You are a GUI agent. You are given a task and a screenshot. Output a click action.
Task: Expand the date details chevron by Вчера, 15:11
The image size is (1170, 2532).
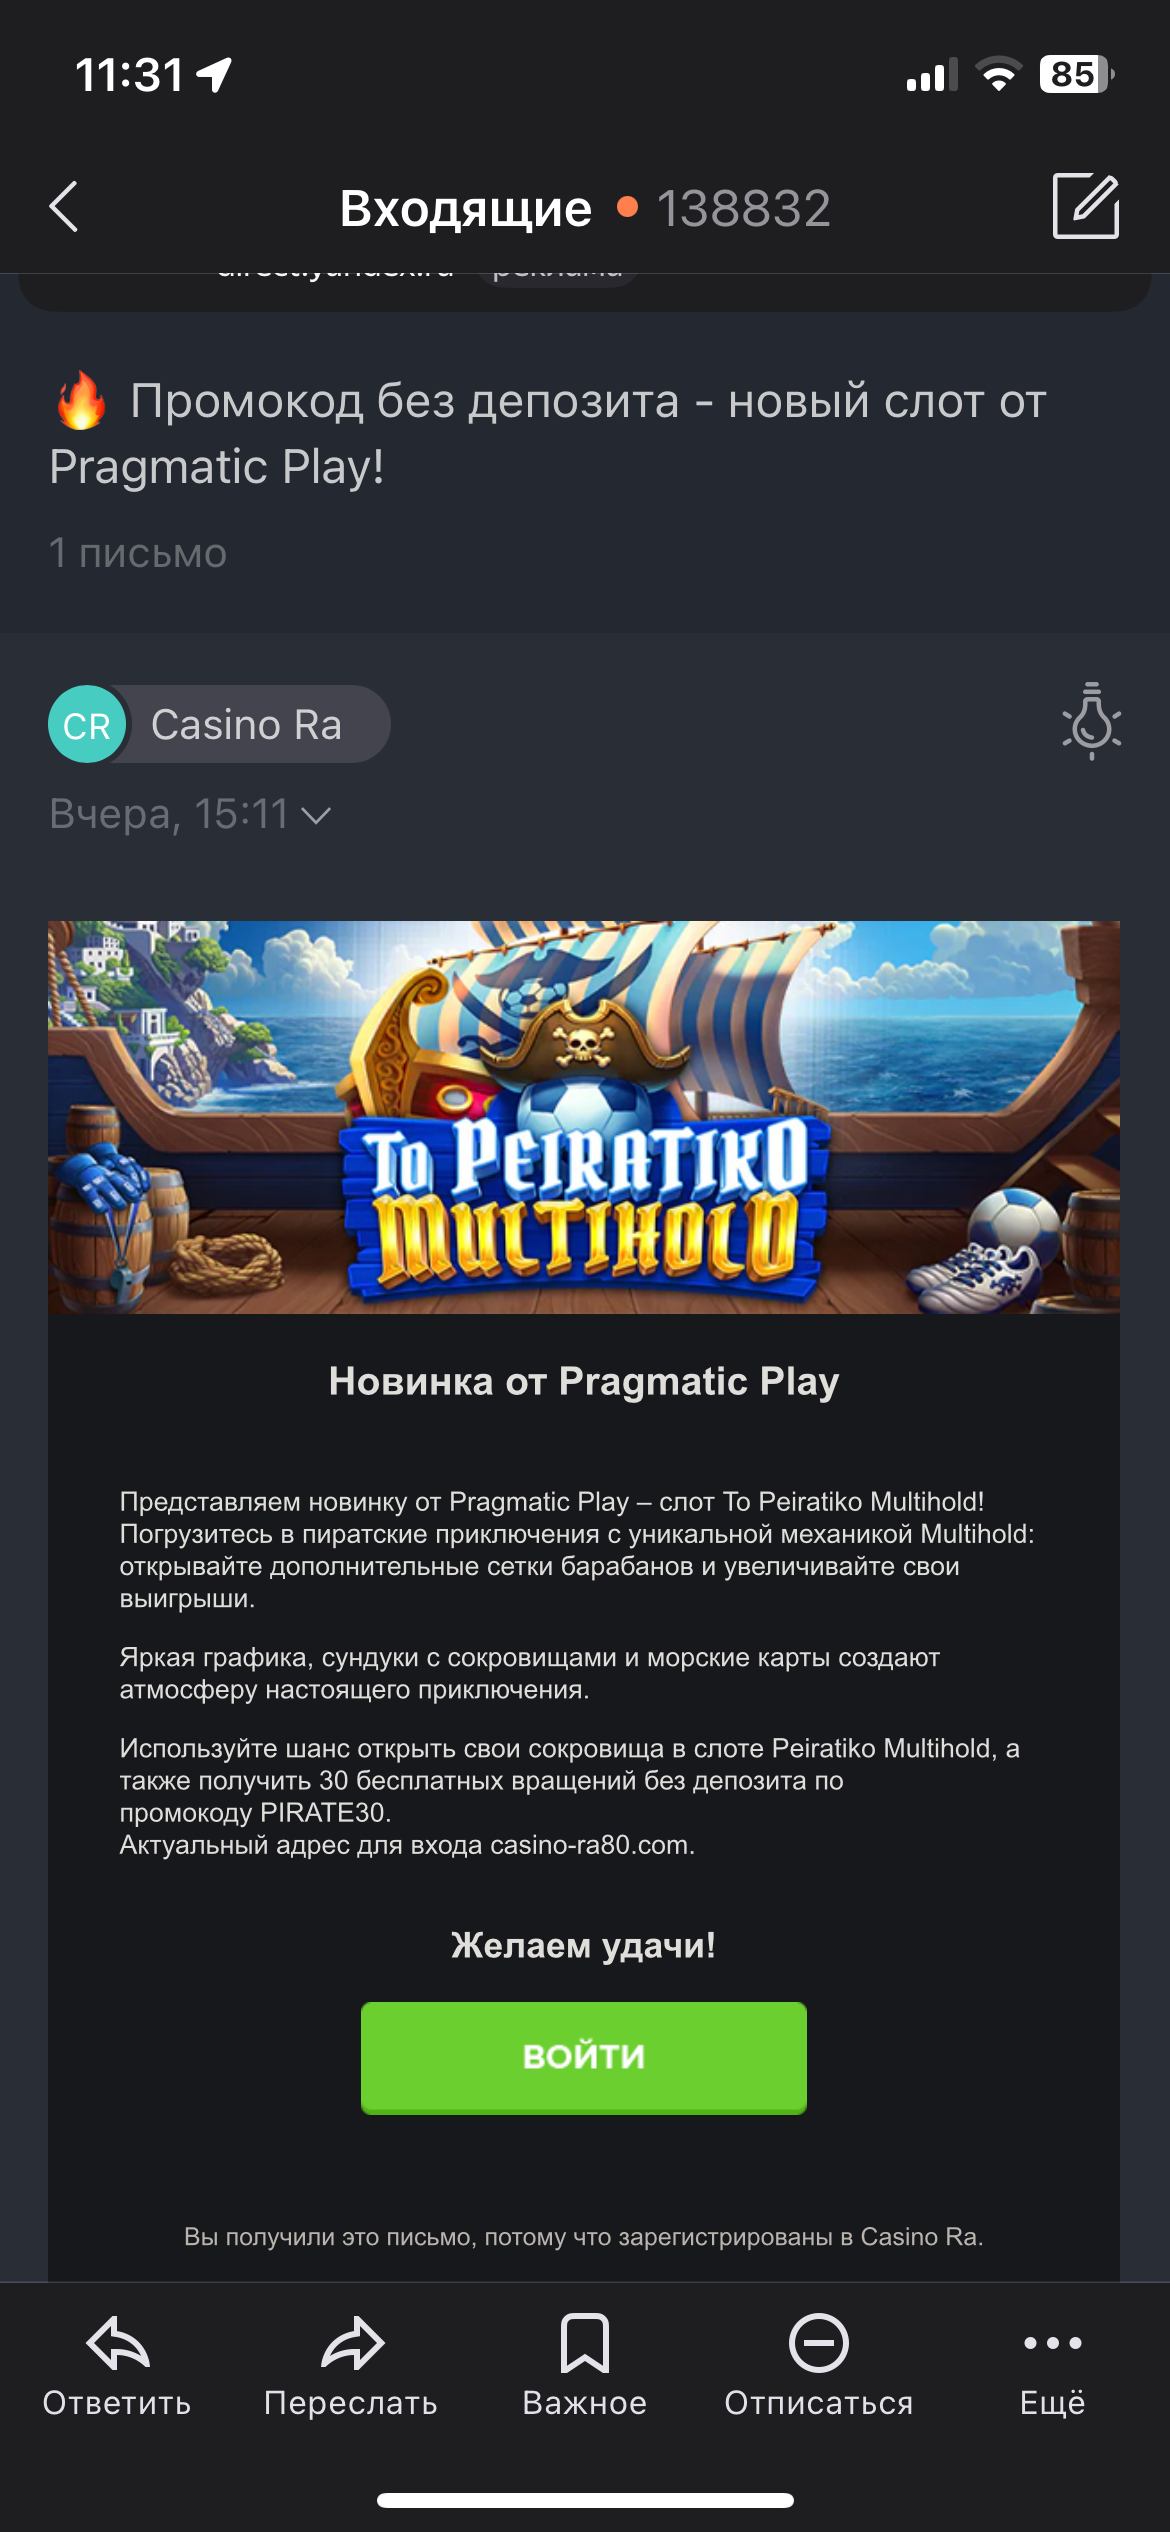pyautogui.click(x=316, y=816)
